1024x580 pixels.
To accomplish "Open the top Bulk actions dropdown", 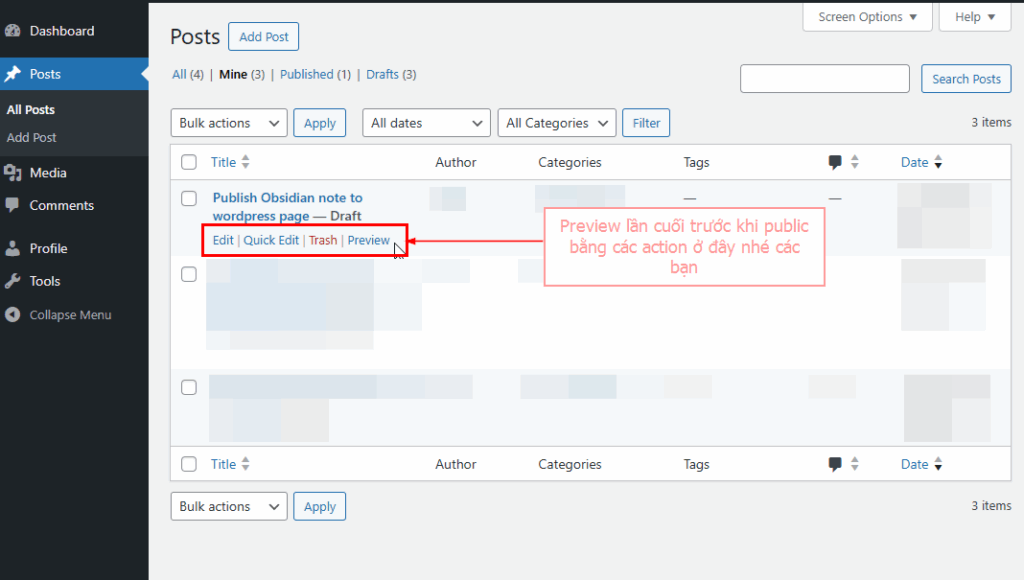I will pyautogui.click(x=229, y=123).
